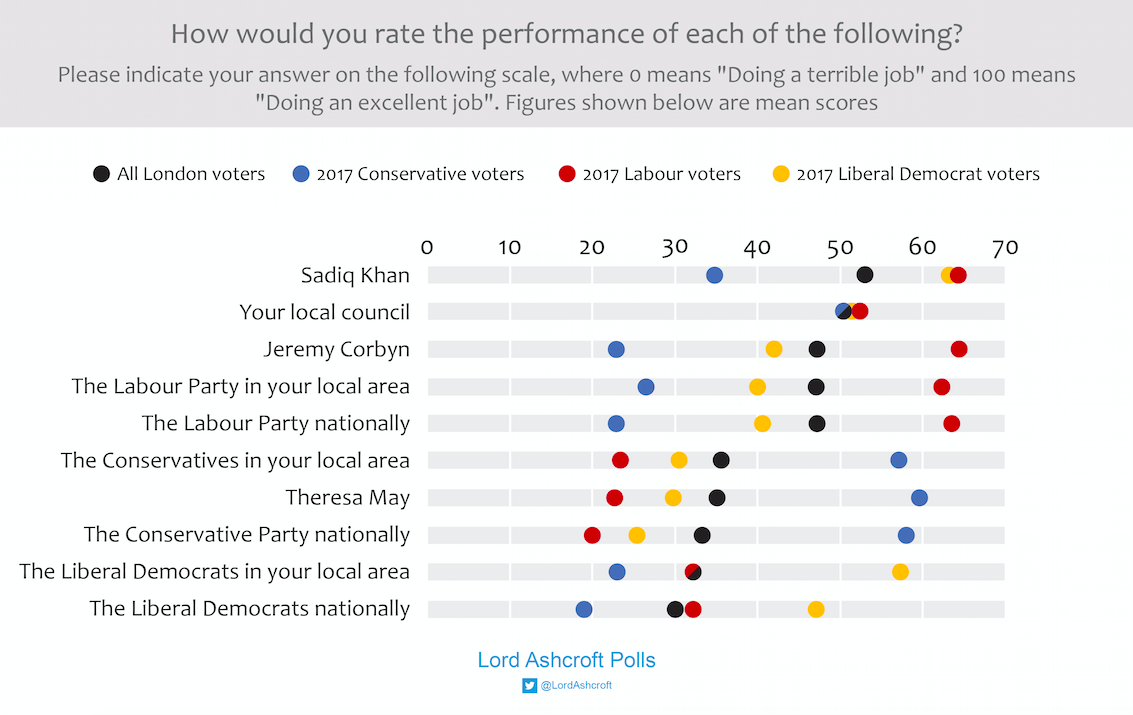1133x715 pixels.
Task: Click the 2017 Labour voters legend label
Action: pyautogui.click(x=661, y=174)
